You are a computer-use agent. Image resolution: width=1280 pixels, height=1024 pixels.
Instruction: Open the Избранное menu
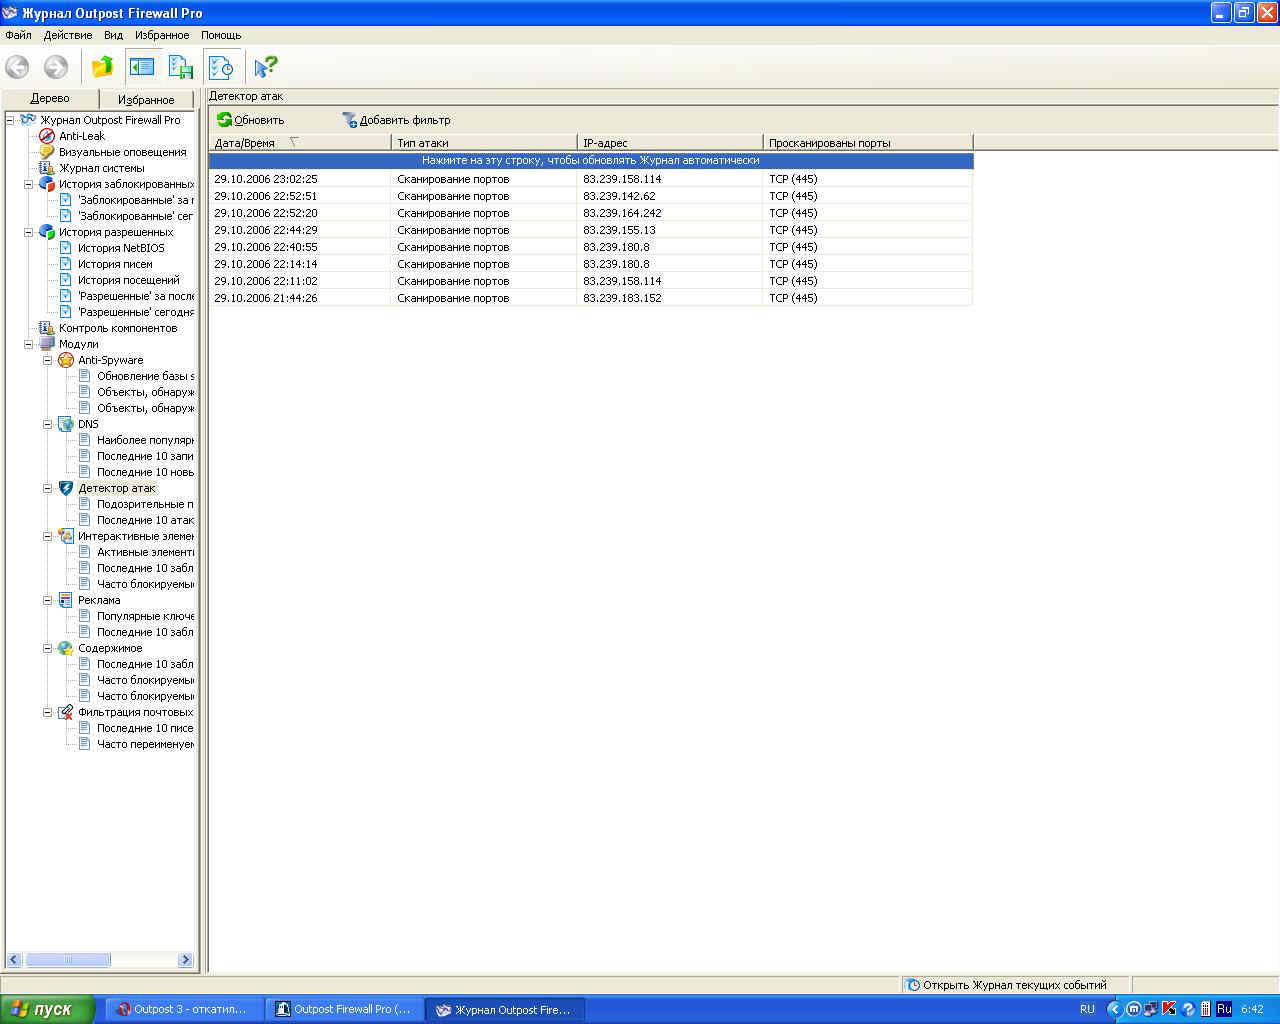coord(162,35)
